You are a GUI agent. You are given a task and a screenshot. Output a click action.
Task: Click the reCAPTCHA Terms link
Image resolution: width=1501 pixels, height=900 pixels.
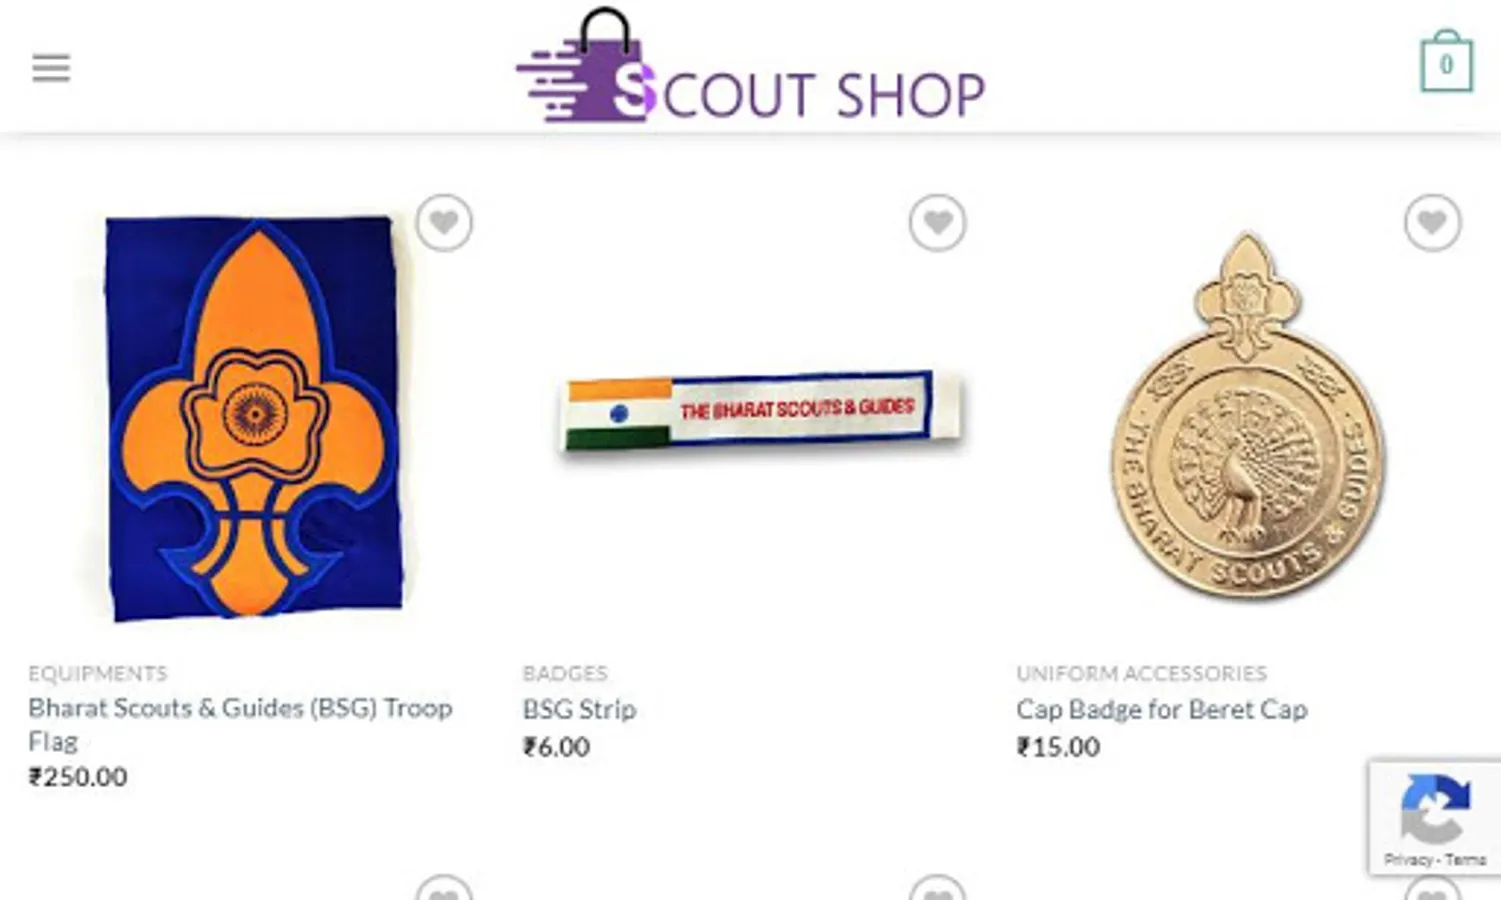point(1465,859)
